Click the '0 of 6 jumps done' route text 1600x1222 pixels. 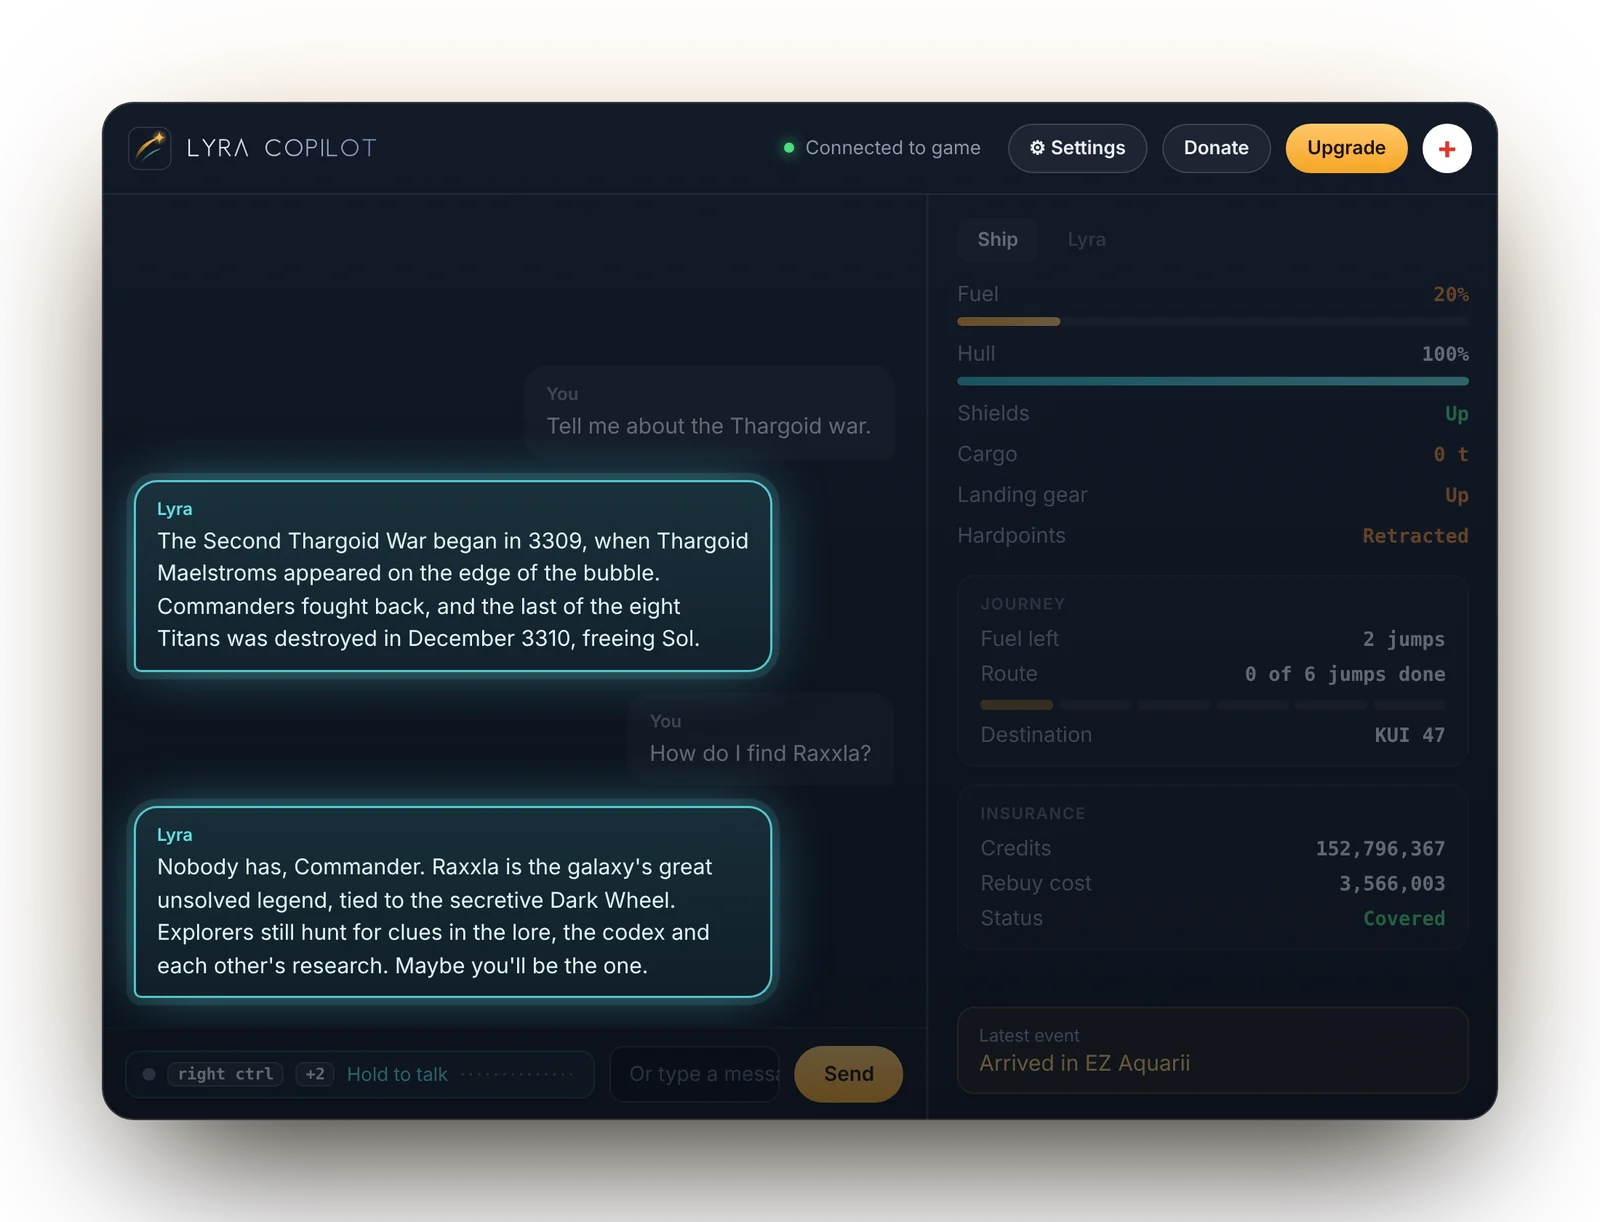click(1345, 674)
